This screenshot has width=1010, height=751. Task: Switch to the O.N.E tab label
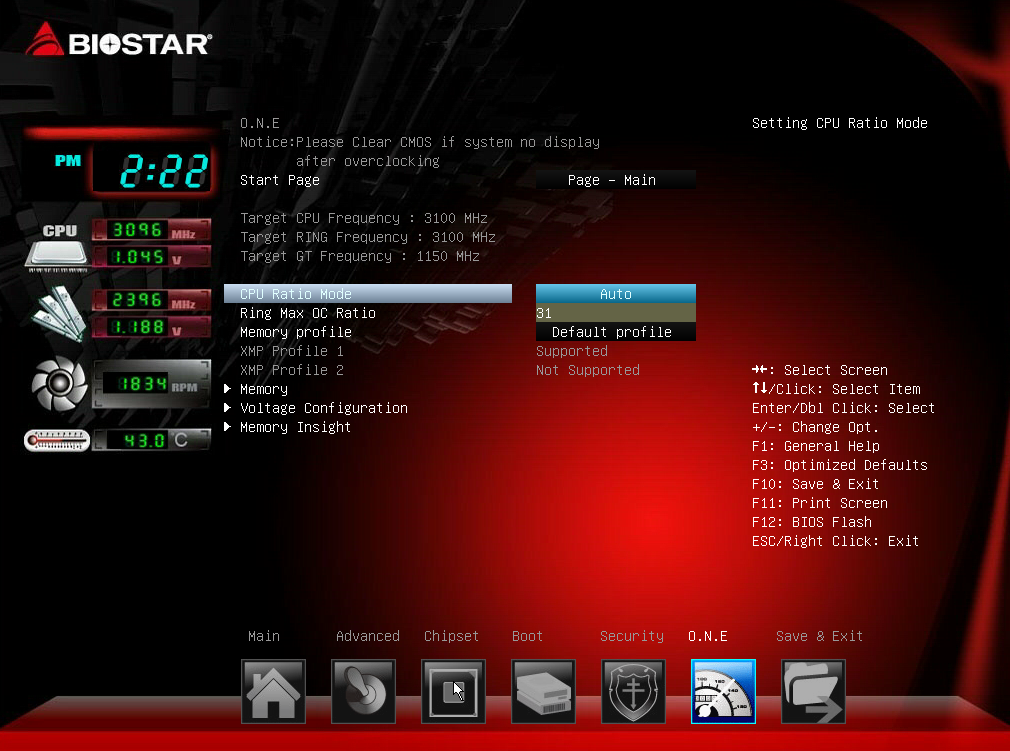[x=708, y=636]
